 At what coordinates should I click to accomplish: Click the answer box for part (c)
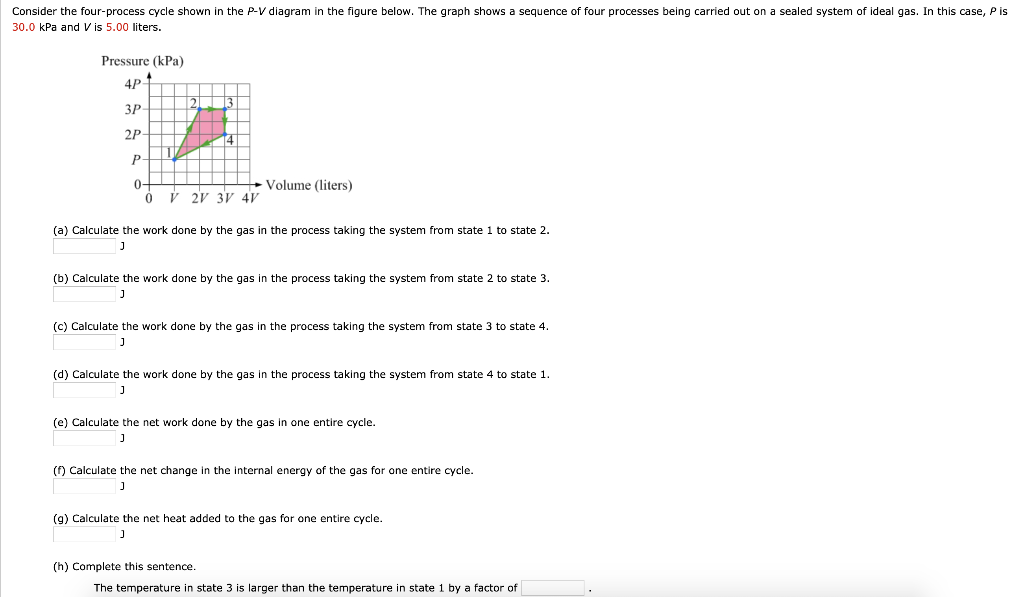click(x=83, y=341)
